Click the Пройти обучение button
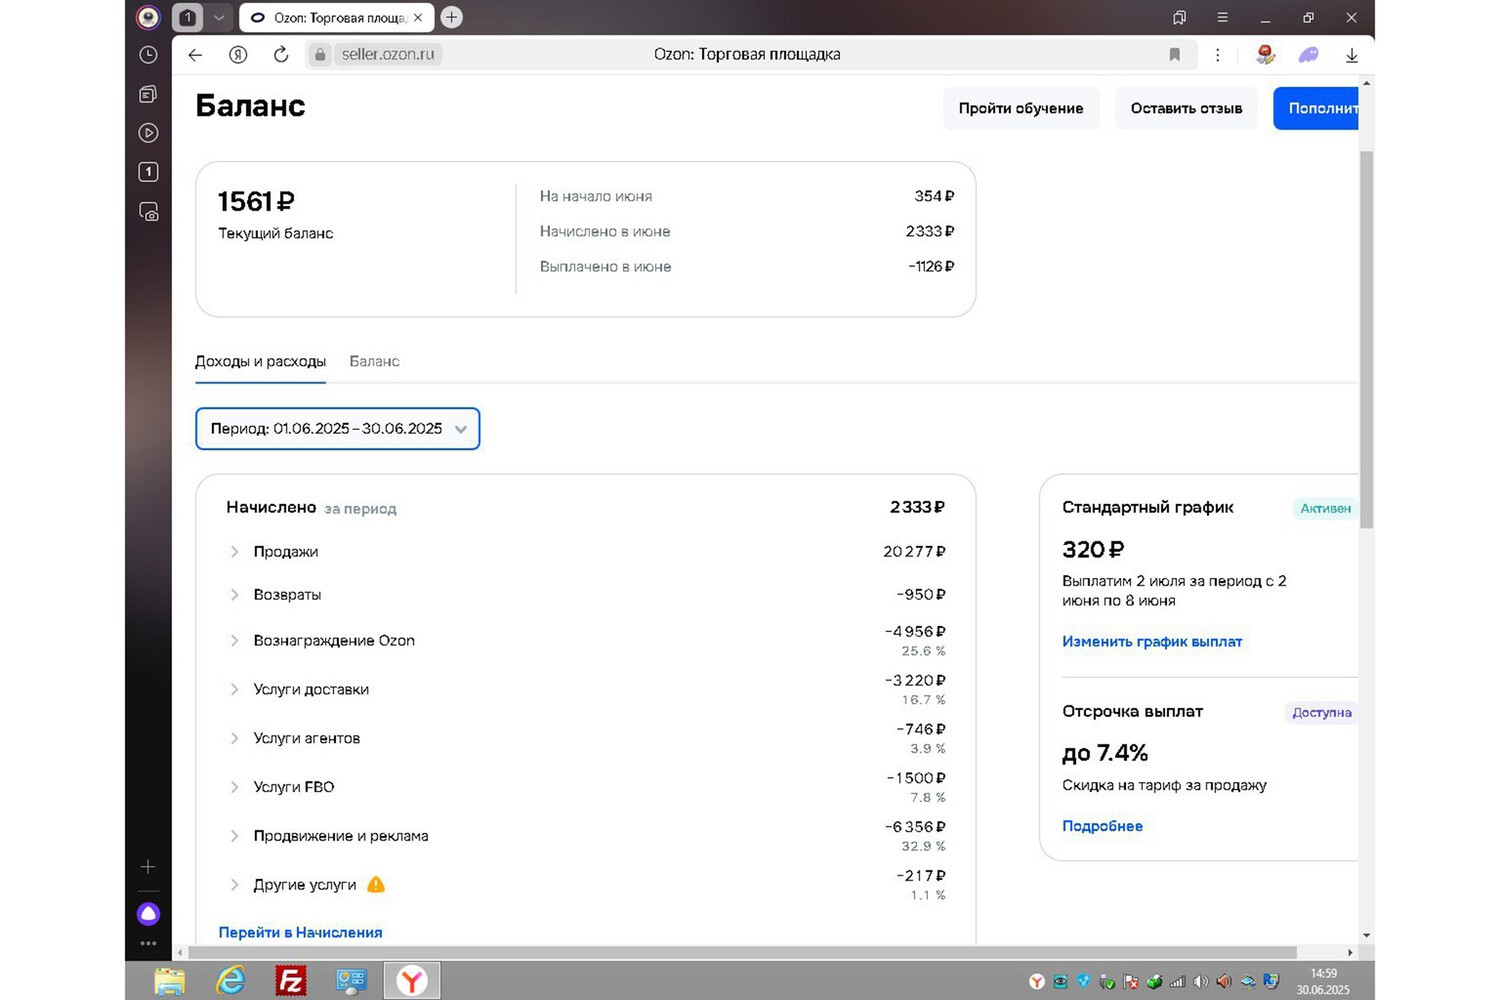This screenshot has height=1000, width=1500. (1020, 108)
